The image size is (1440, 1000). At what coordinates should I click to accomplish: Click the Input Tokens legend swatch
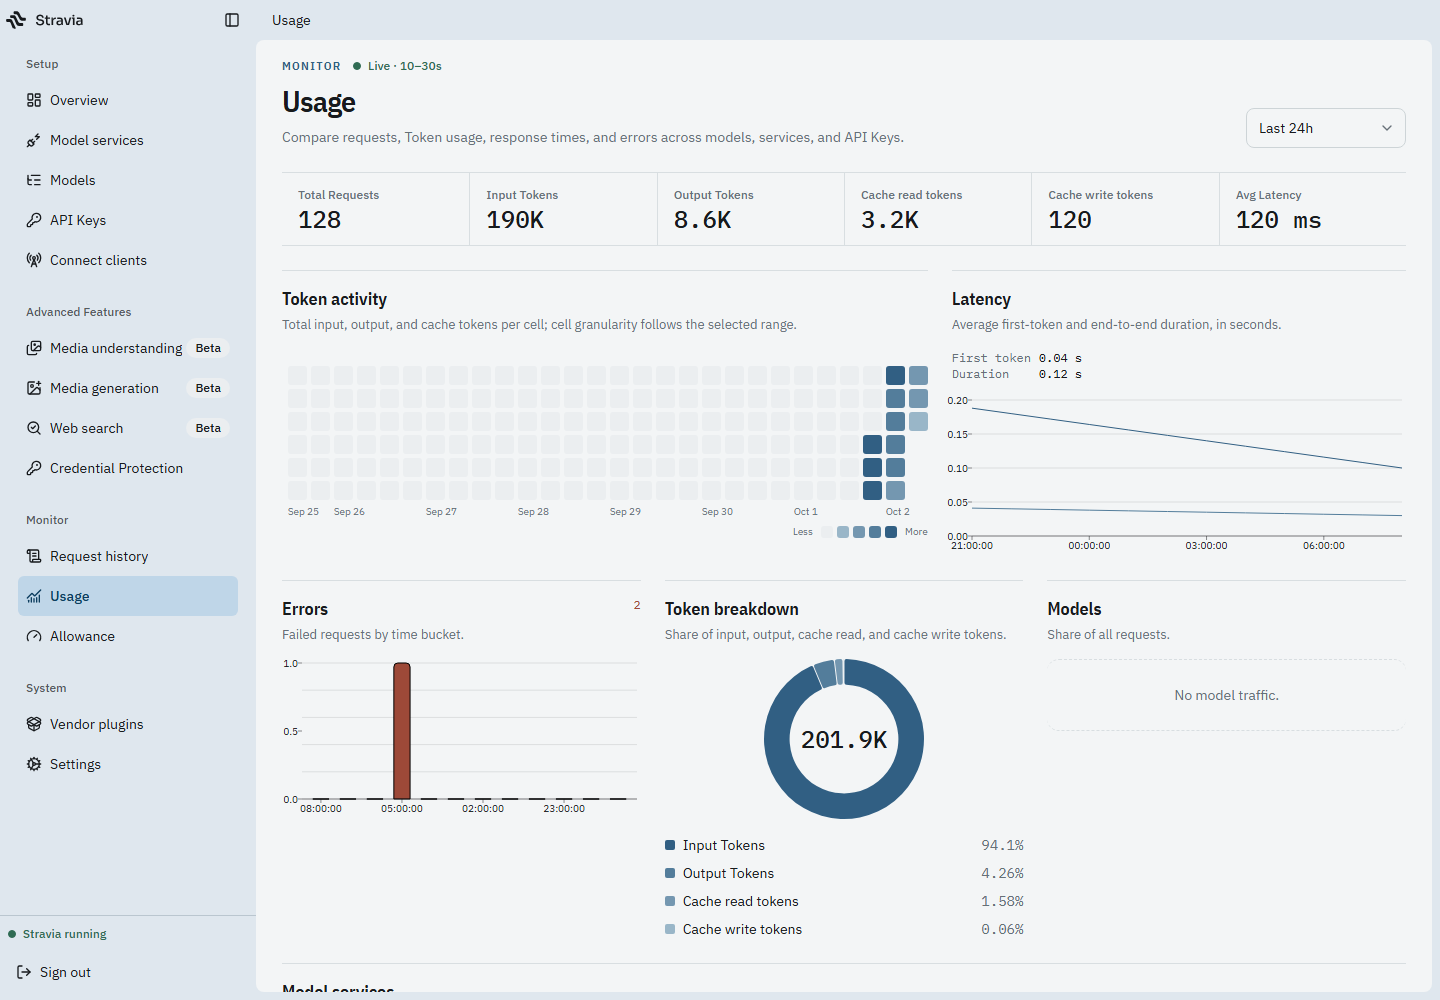click(x=670, y=845)
